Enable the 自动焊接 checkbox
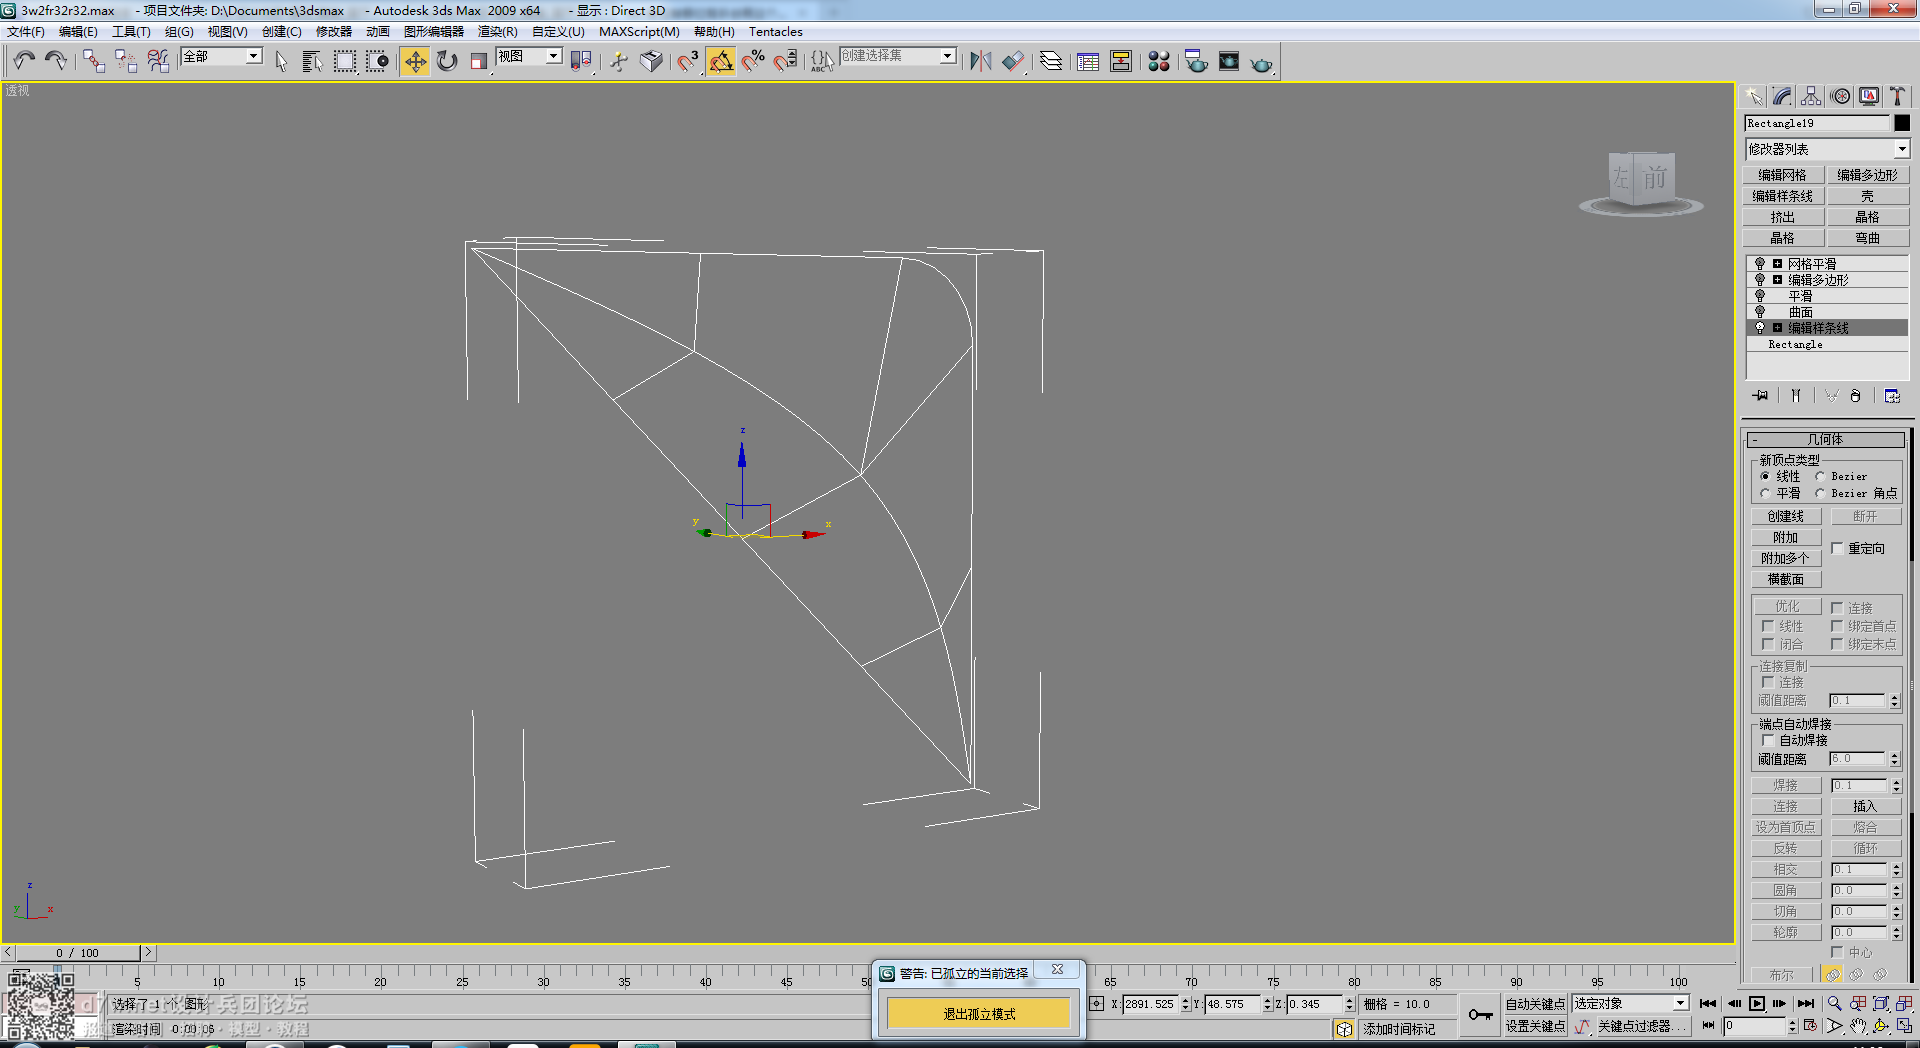Screen dimensions: 1920x1048 point(1768,740)
